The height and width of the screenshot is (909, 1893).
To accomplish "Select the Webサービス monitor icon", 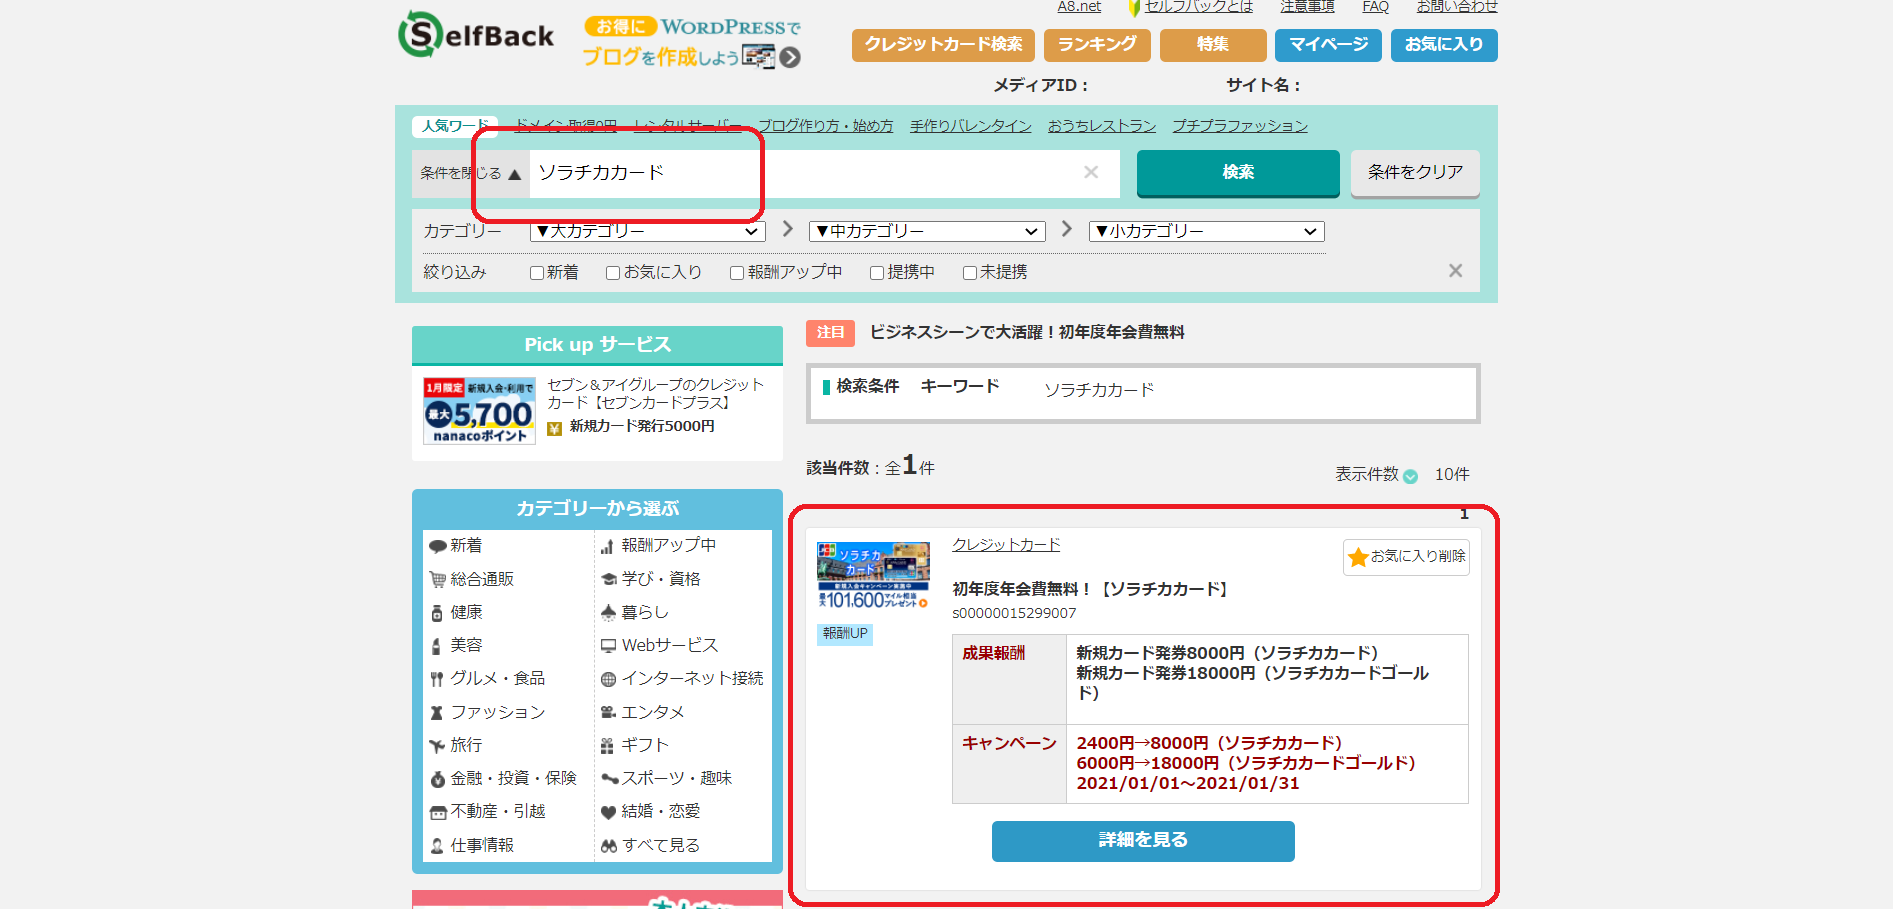I will pyautogui.click(x=608, y=646).
